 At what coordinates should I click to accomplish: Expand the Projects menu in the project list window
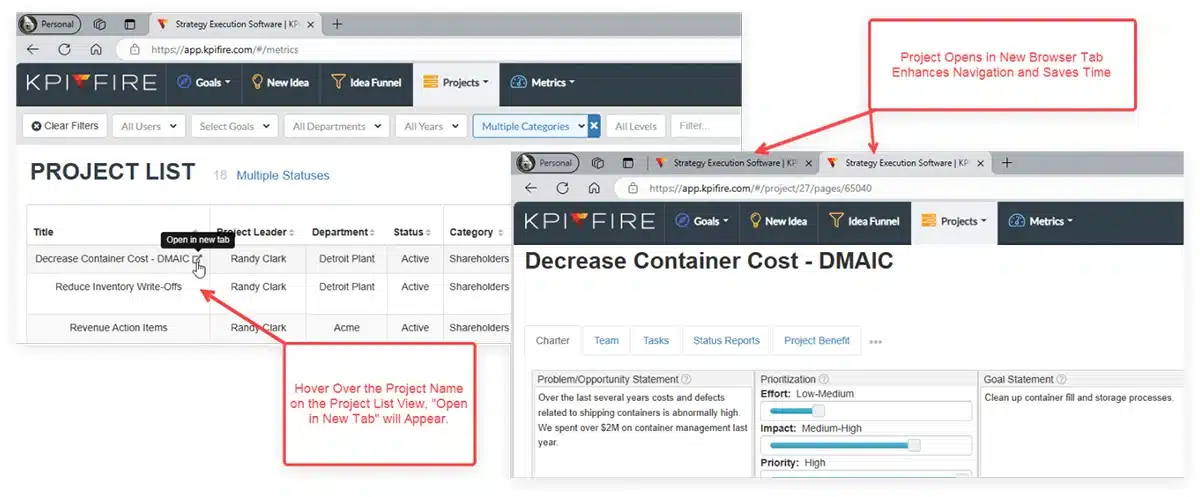tap(456, 83)
